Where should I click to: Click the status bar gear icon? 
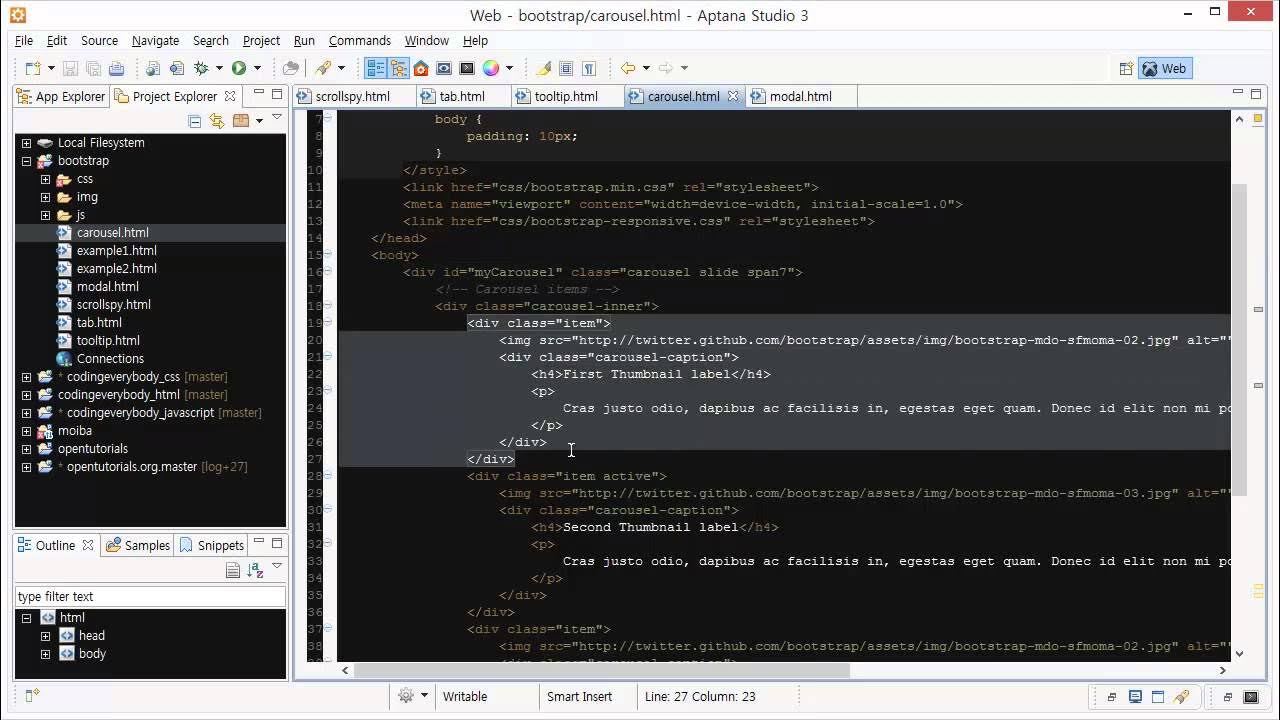pyautogui.click(x=406, y=696)
